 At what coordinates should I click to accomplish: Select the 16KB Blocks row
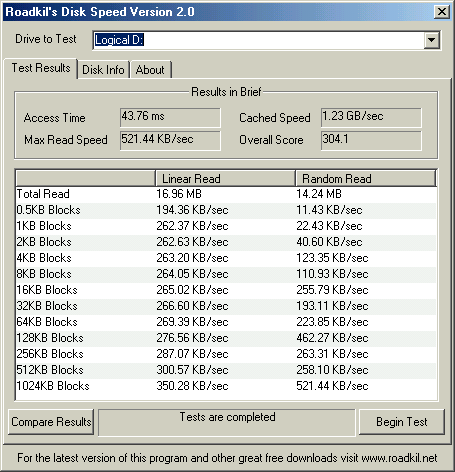226,290
